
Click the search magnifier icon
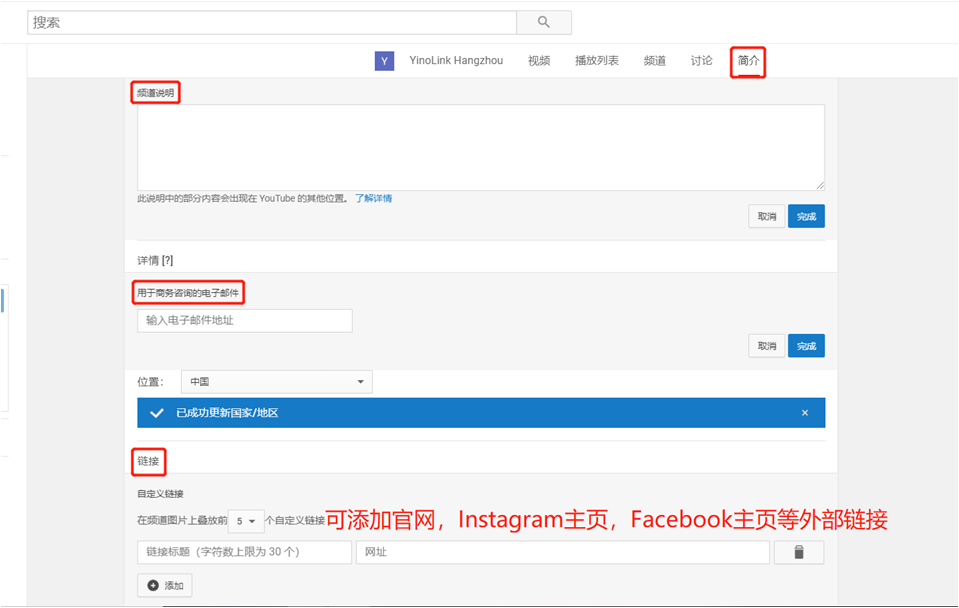(543, 22)
